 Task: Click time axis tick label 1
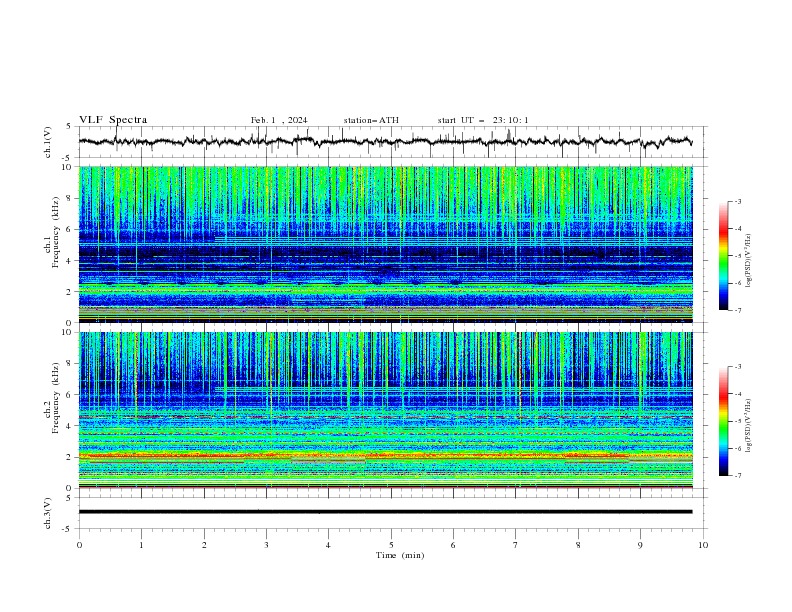pos(141,545)
